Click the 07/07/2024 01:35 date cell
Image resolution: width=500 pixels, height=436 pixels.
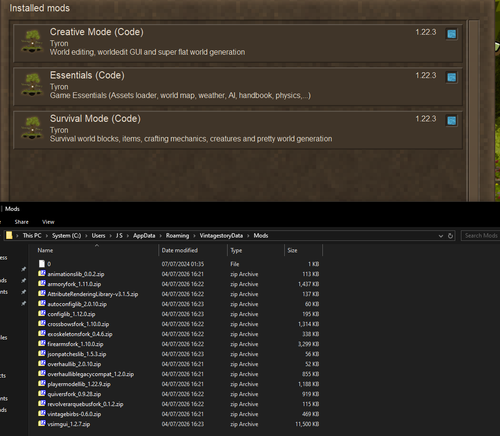(183, 264)
